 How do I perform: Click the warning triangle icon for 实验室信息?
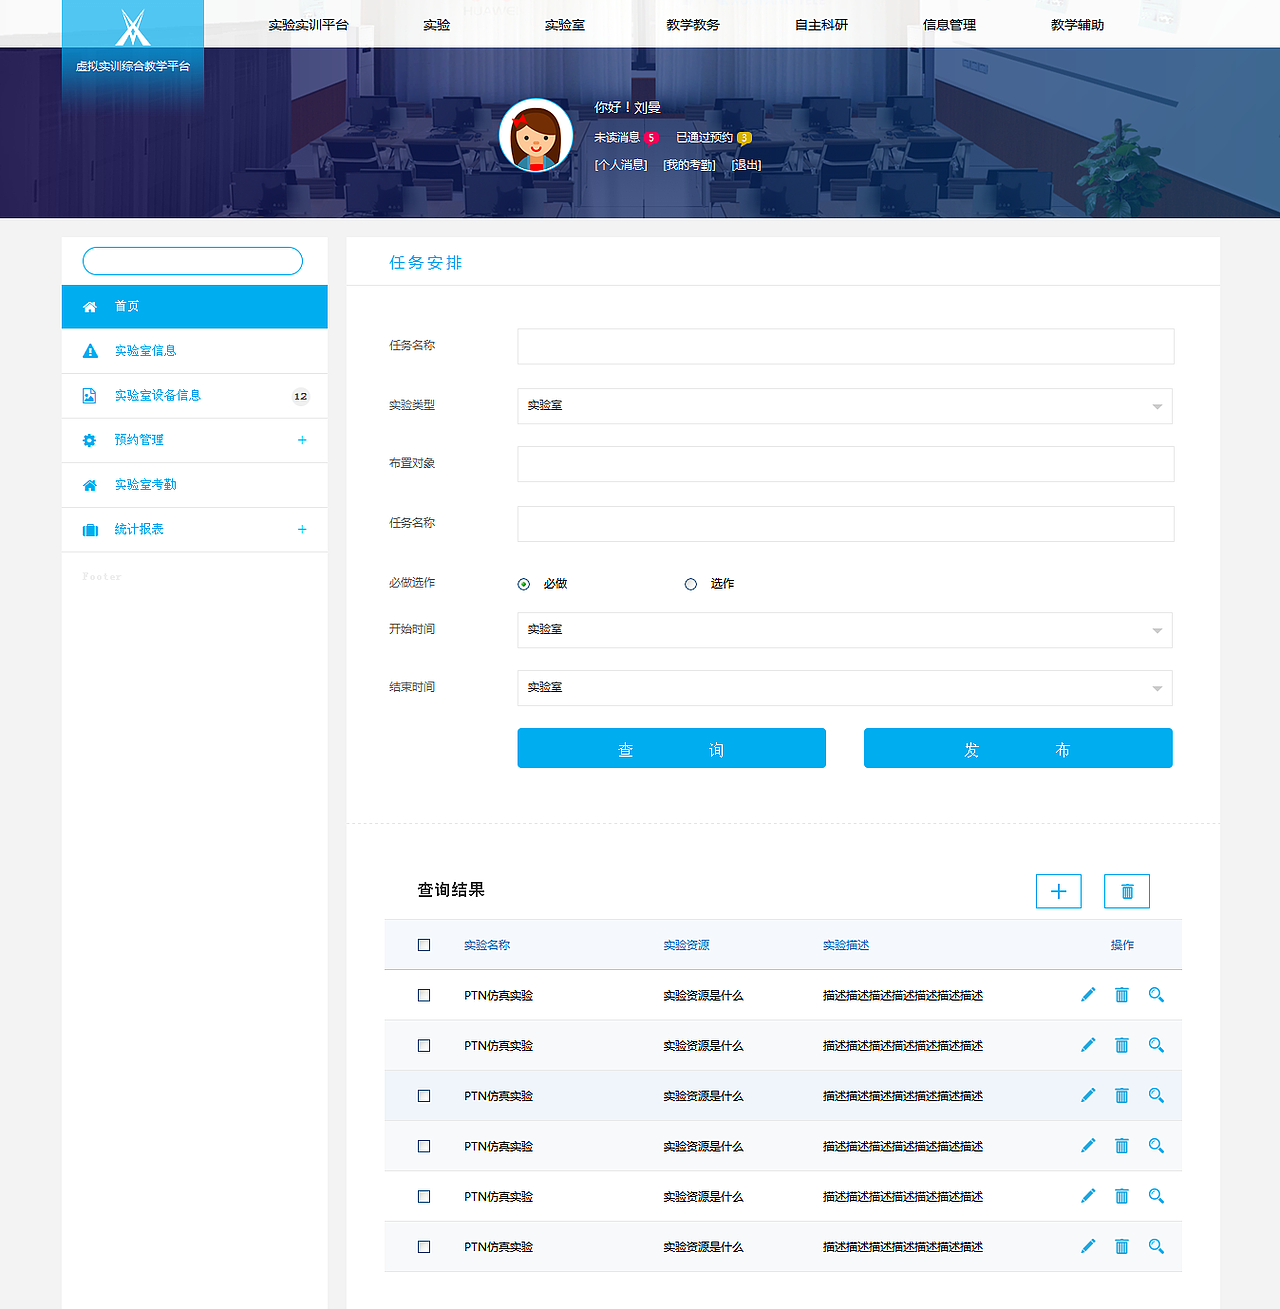(x=90, y=351)
